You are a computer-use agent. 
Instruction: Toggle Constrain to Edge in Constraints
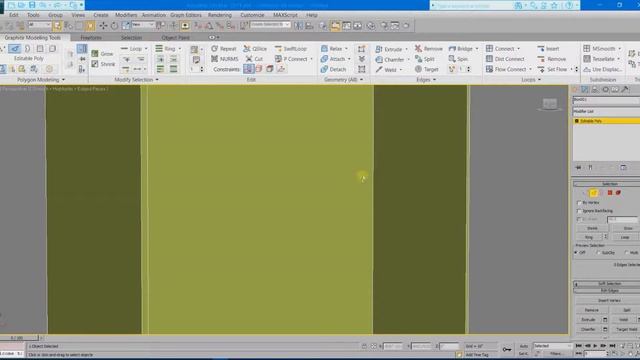(259, 69)
